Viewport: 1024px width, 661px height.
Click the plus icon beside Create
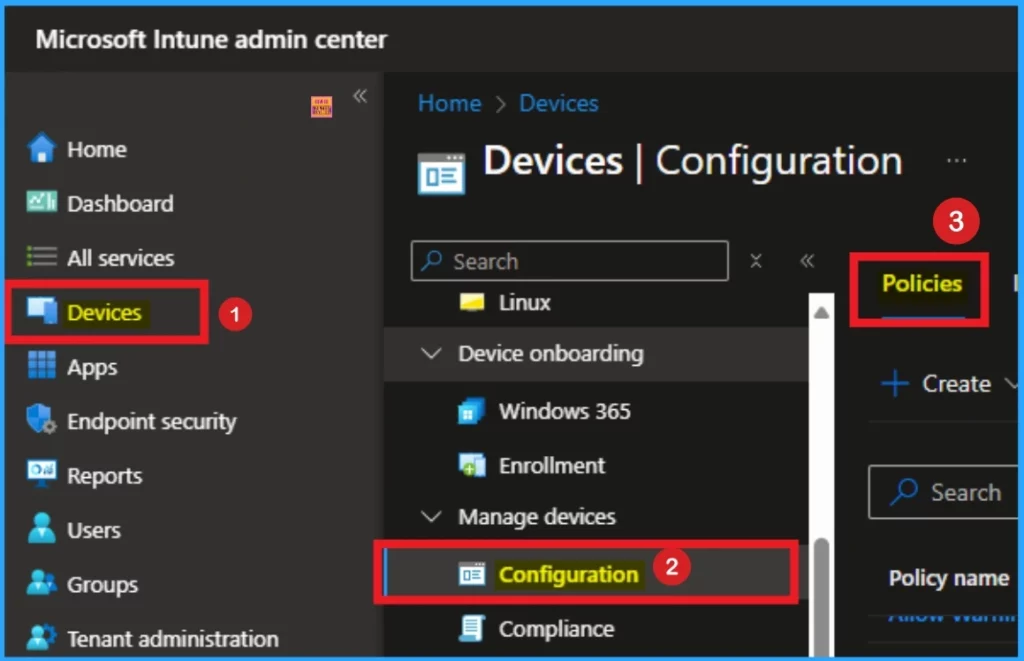(895, 383)
